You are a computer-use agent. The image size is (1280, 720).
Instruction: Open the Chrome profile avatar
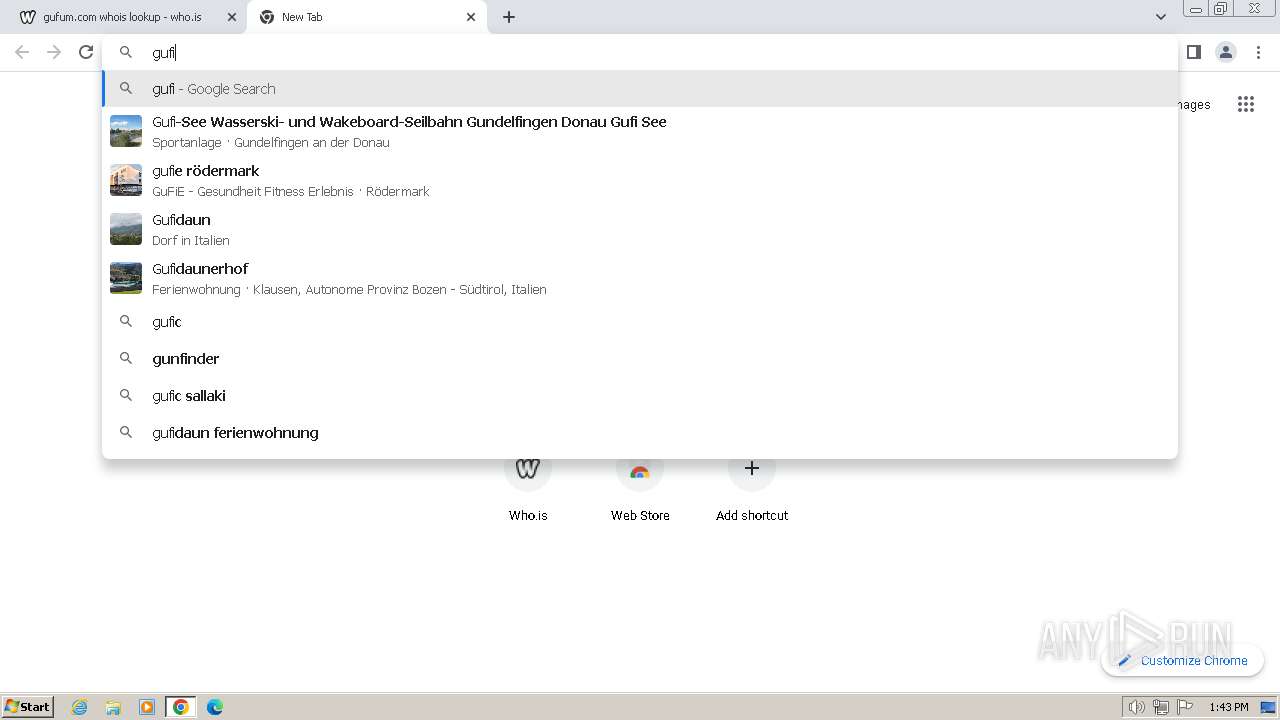tap(1226, 52)
